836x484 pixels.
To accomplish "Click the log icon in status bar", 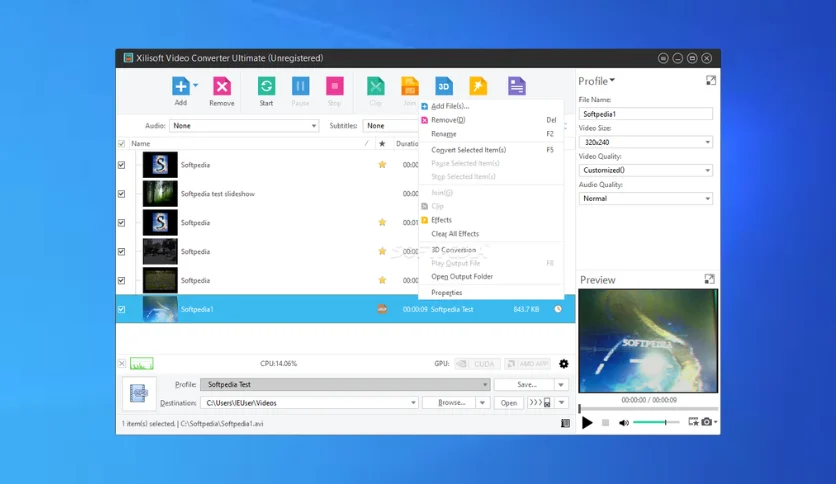I will click(565, 423).
